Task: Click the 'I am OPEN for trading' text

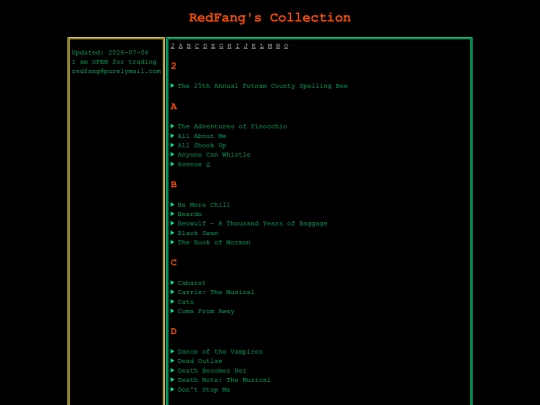Action: point(114,62)
